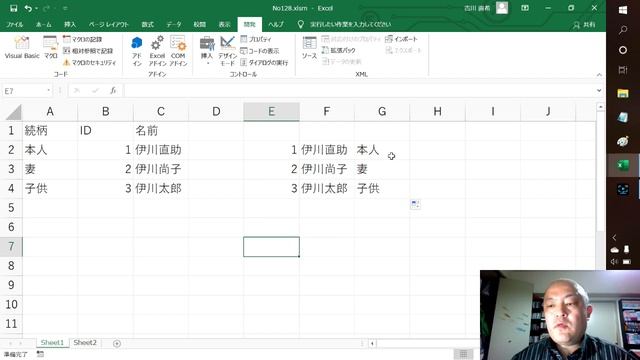Image resolution: width=640 pixels, height=360 pixels.
Task: Switch to the 数式 (Formulas) tab
Action: (x=147, y=24)
